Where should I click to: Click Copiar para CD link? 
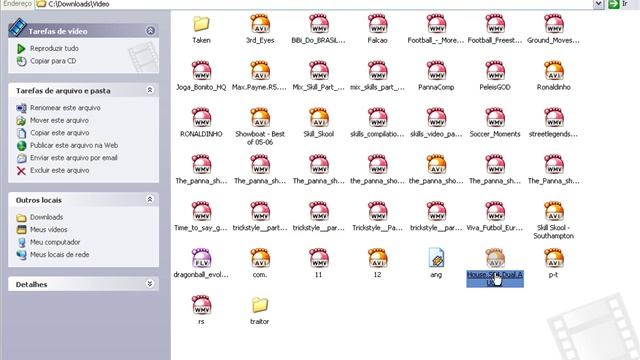coord(53,61)
